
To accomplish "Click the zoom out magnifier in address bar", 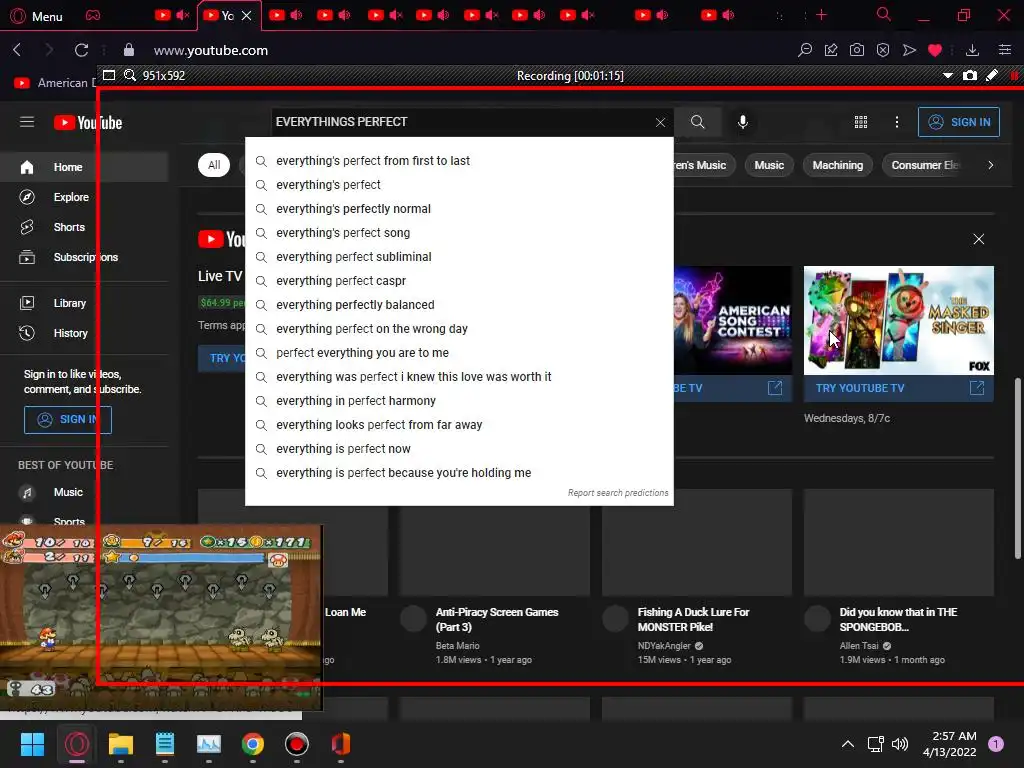I will click(805, 50).
